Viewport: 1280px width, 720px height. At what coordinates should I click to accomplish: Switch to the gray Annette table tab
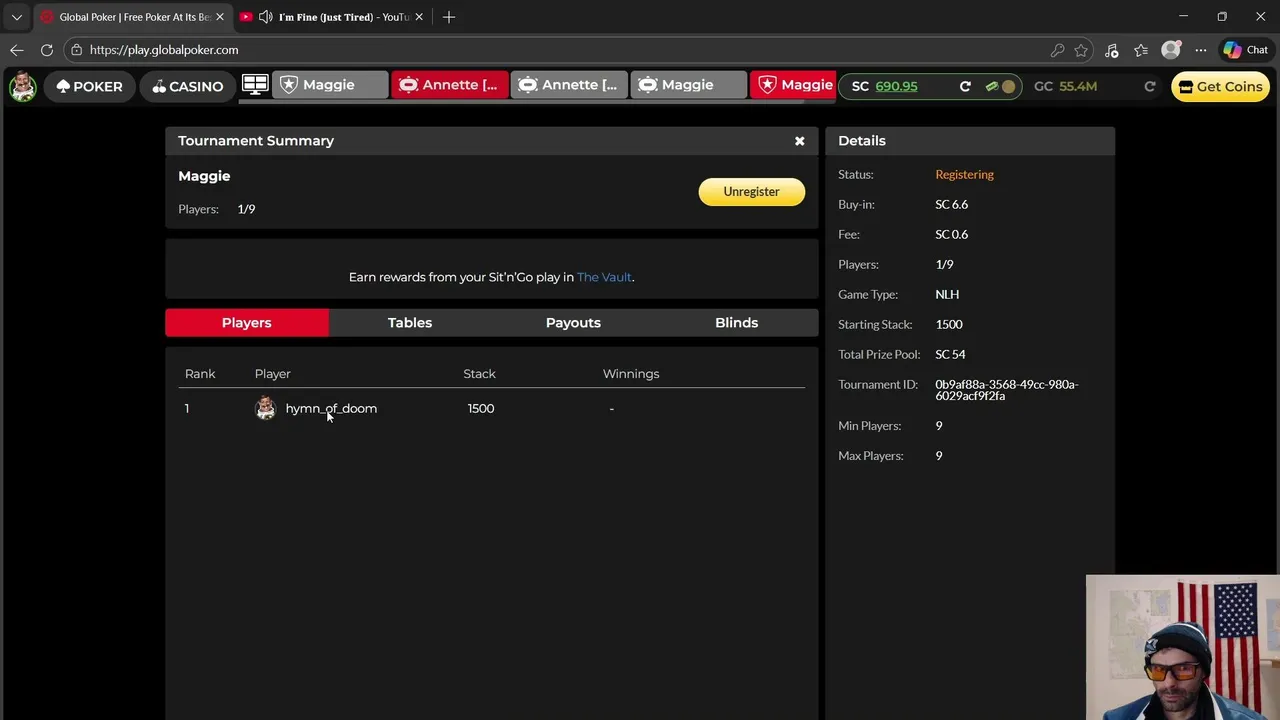(x=569, y=85)
